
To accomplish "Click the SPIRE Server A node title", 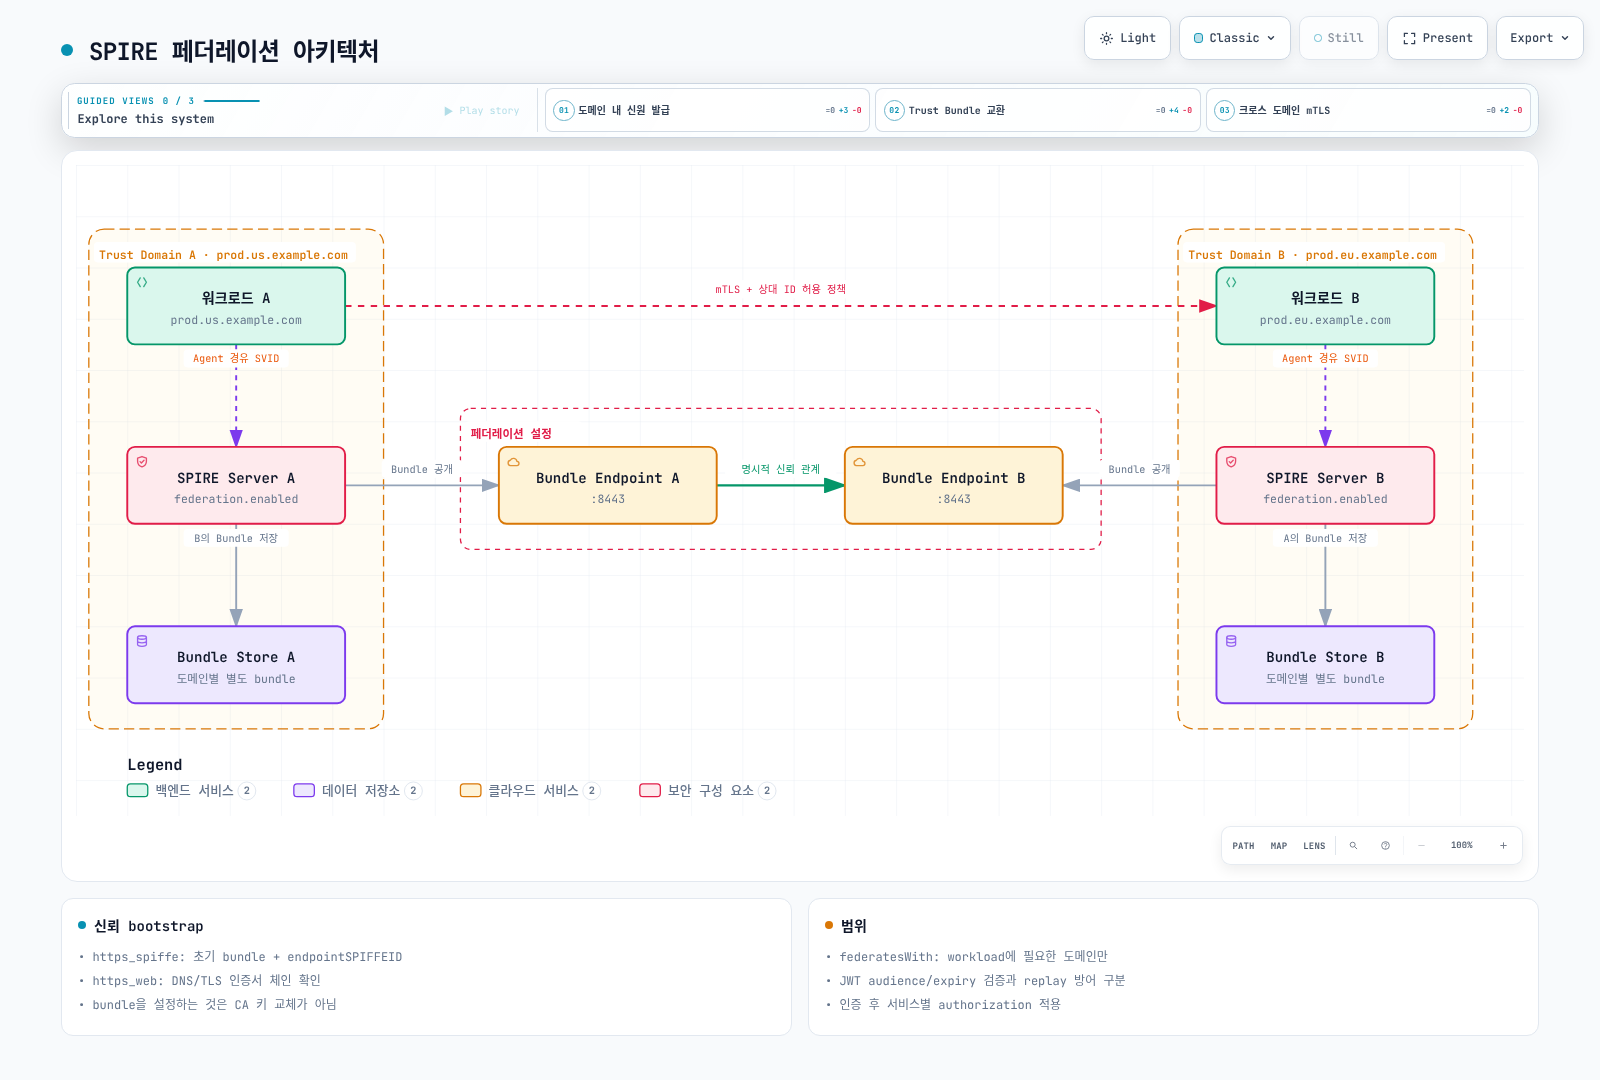I will pos(236,478).
